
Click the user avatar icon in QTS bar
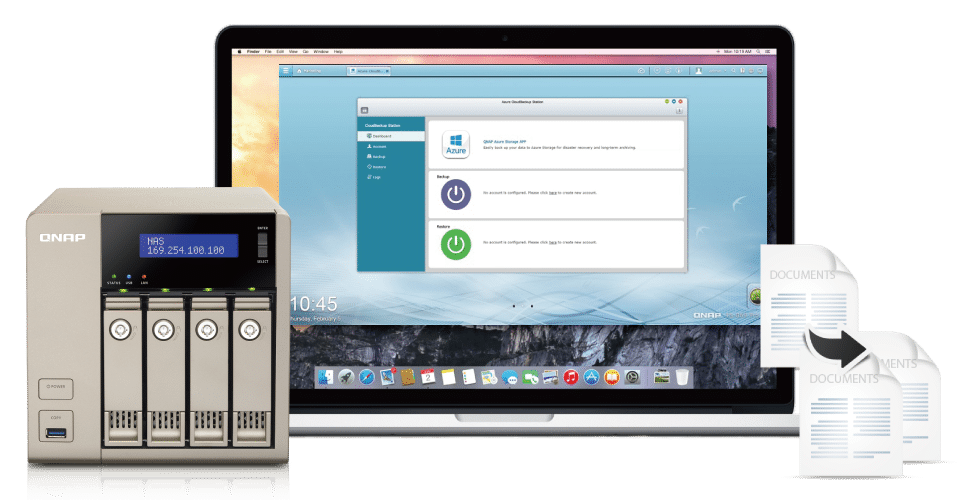coord(699,71)
